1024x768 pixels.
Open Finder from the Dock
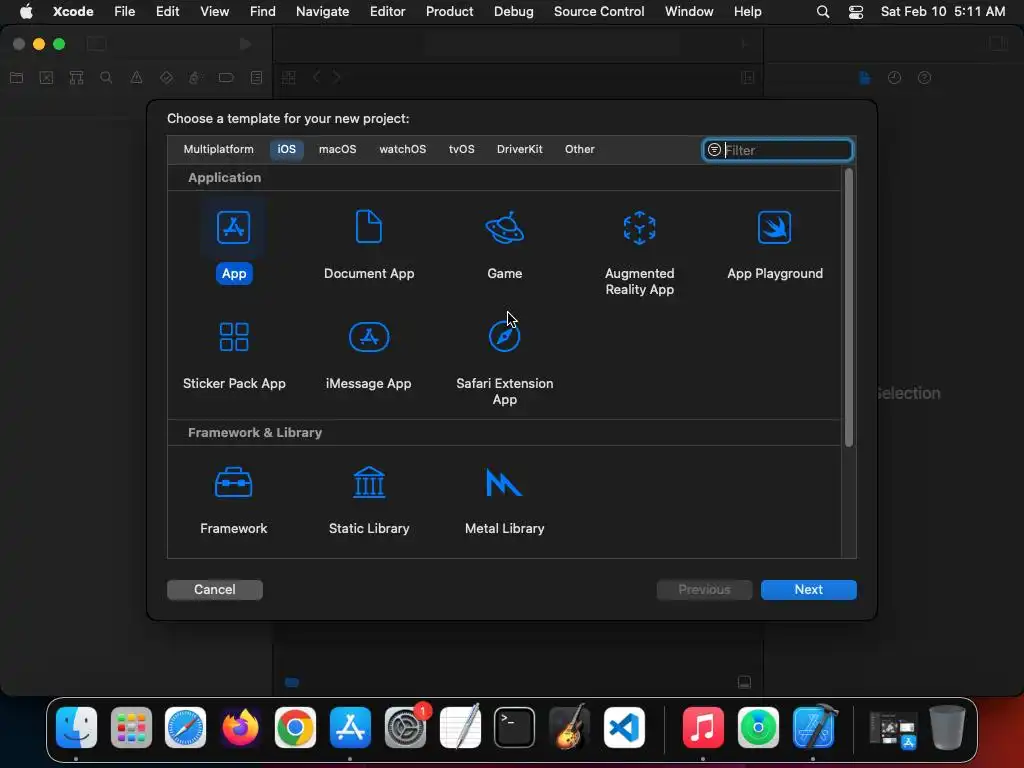pyautogui.click(x=76, y=727)
